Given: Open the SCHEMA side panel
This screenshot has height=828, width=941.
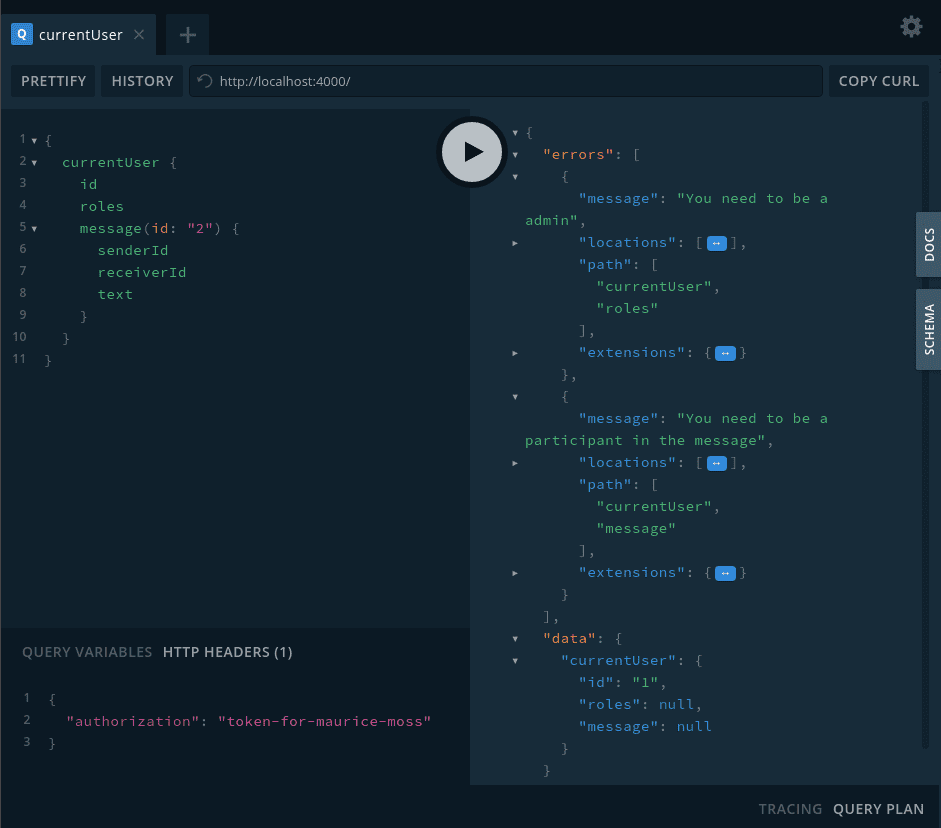Looking at the screenshot, I should point(929,330).
